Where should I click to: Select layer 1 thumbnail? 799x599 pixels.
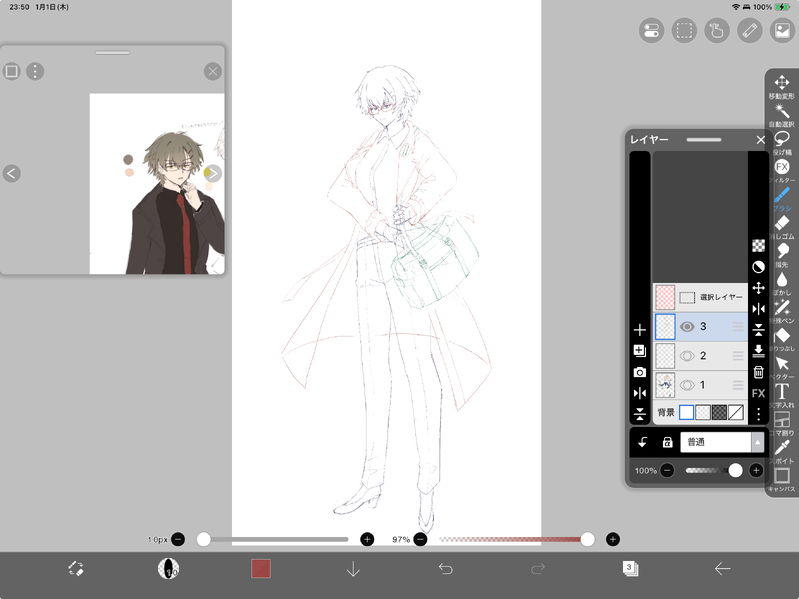click(x=665, y=385)
